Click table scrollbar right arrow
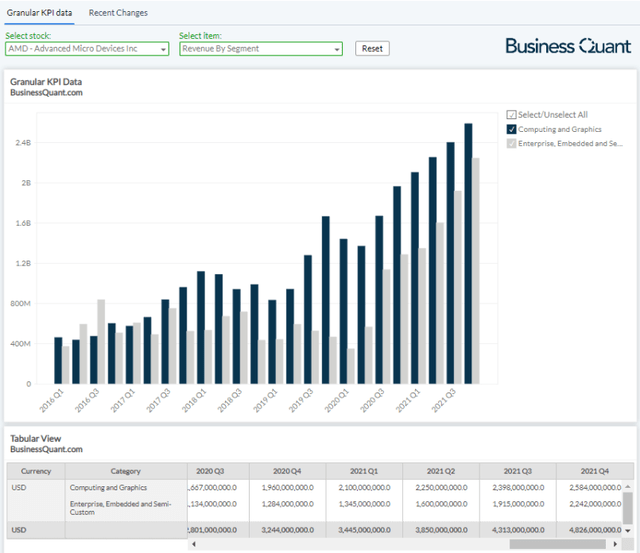 point(617,545)
